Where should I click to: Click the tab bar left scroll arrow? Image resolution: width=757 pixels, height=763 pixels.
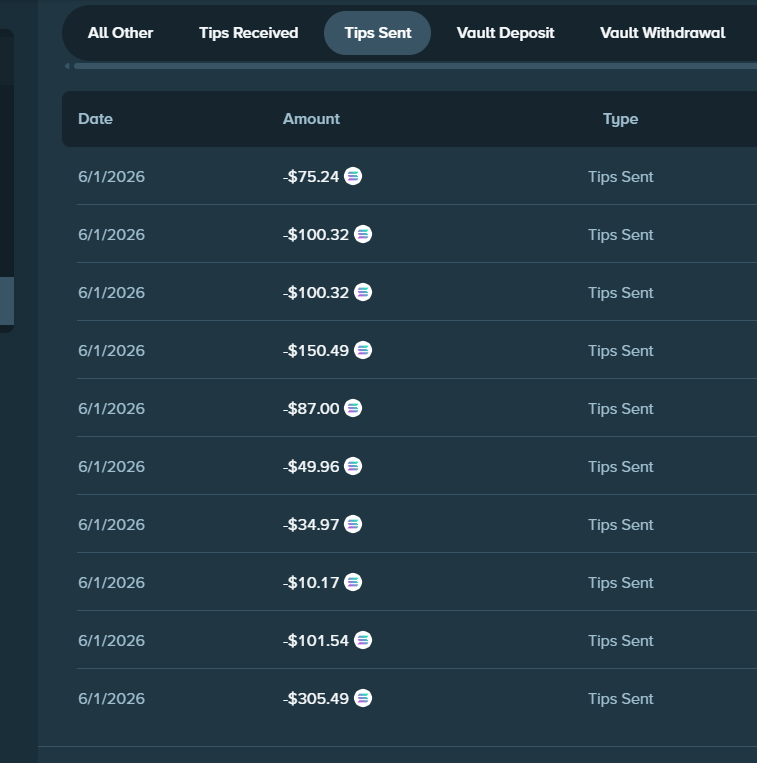[x=67, y=66]
